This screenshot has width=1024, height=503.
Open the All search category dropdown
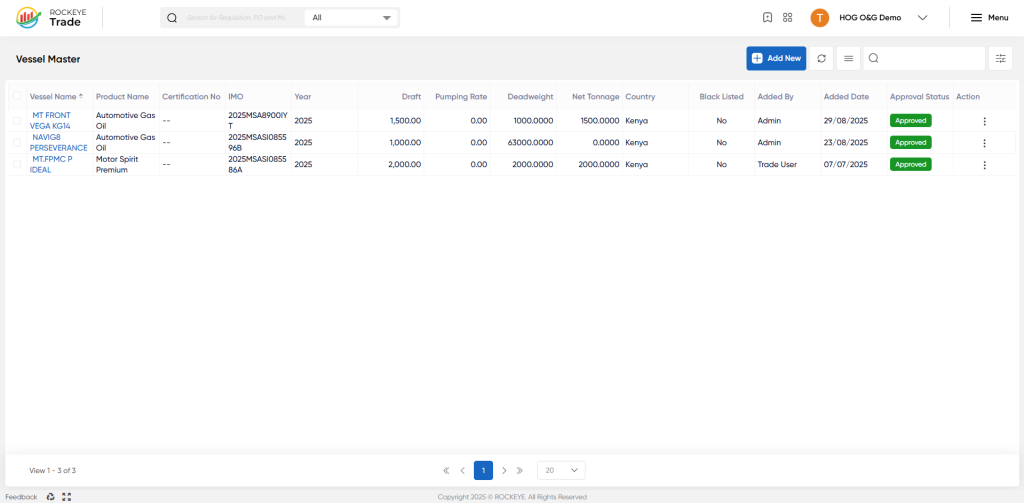pos(351,18)
